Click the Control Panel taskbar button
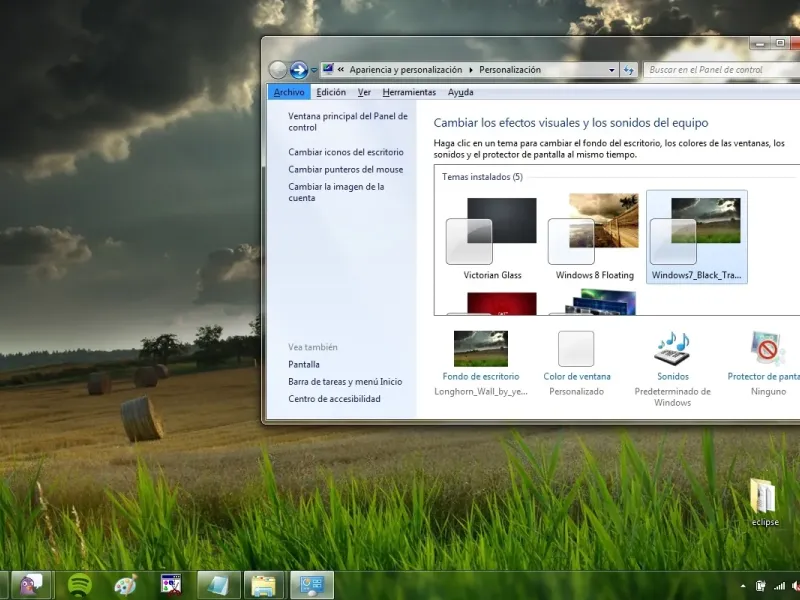The height and width of the screenshot is (600, 800). click(312, 585)
